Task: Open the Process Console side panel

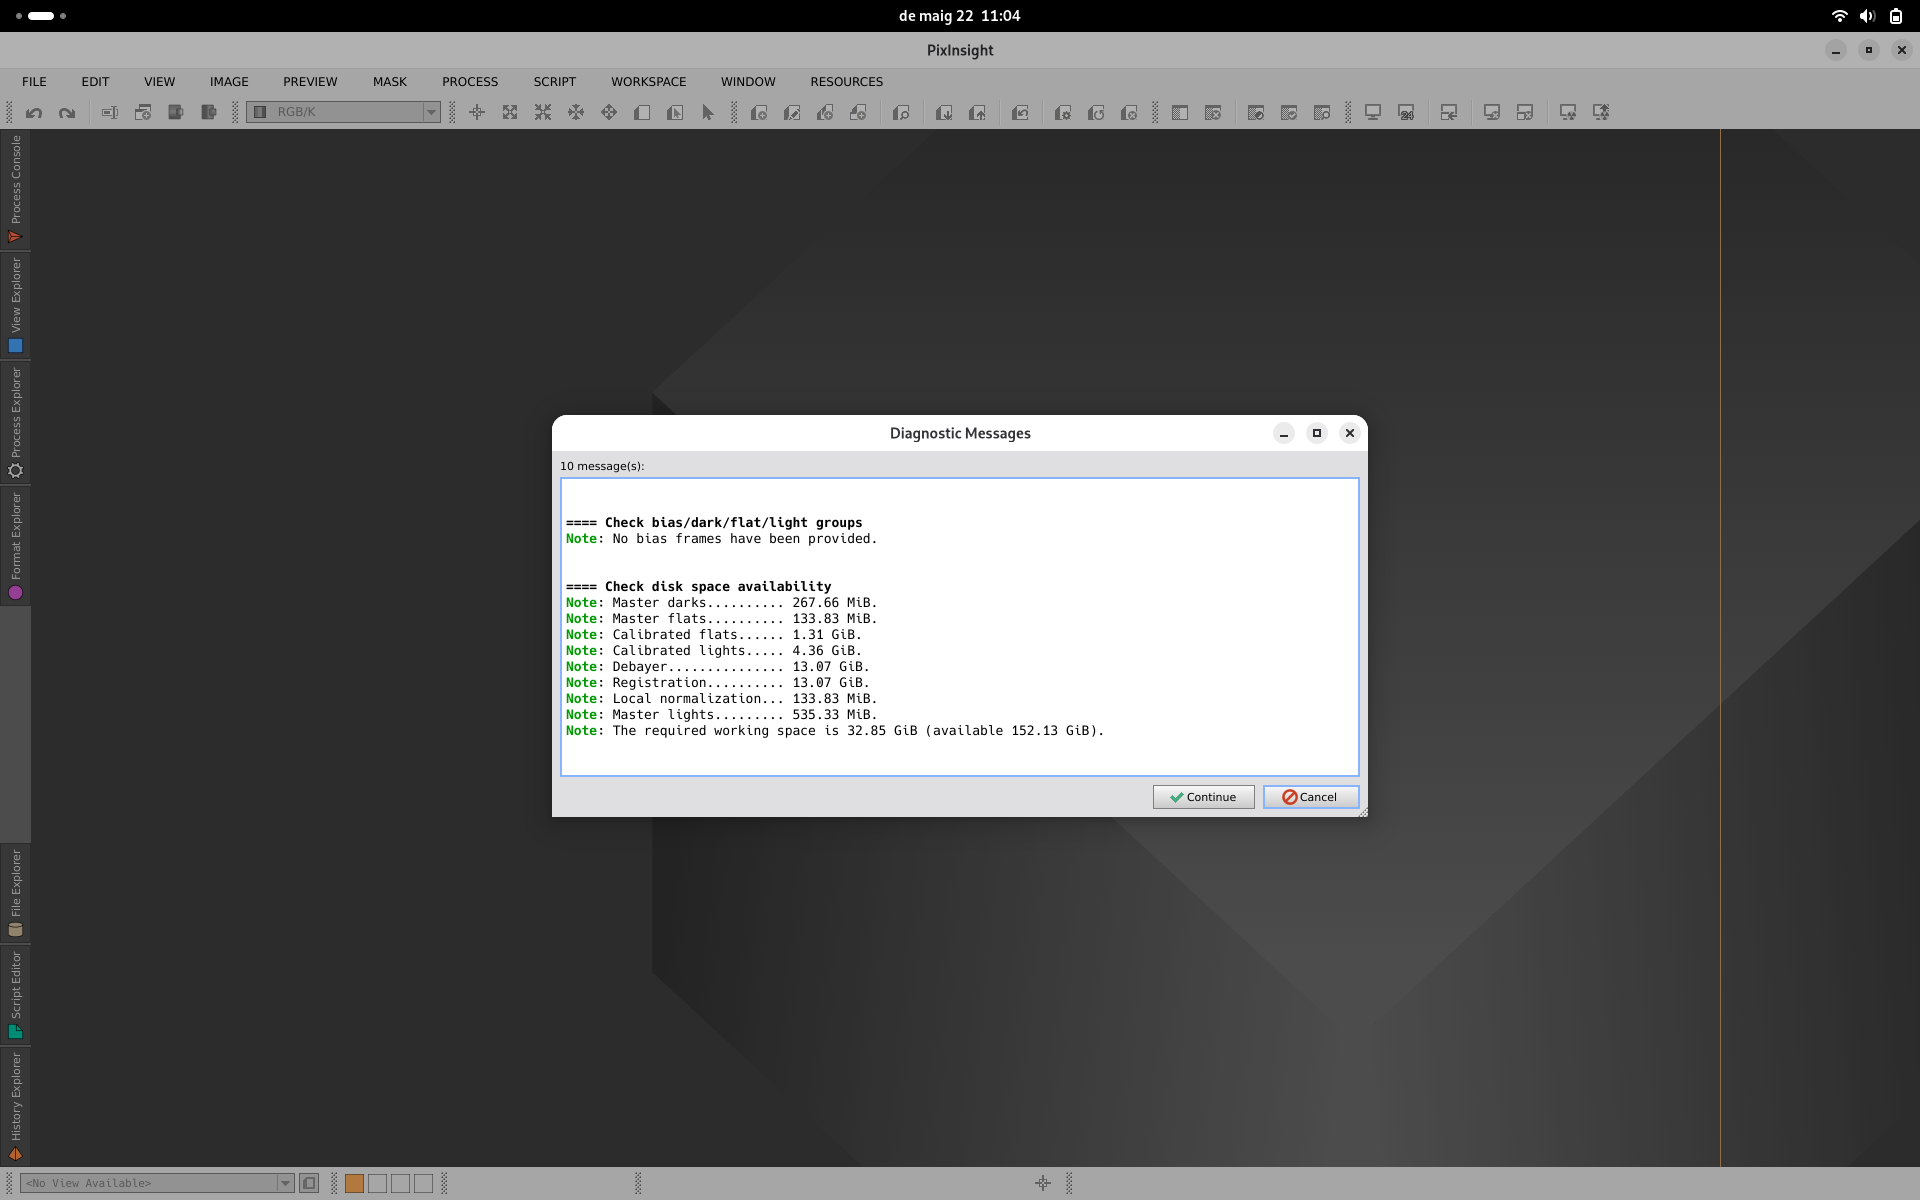Action: click(x=15, y=190)
